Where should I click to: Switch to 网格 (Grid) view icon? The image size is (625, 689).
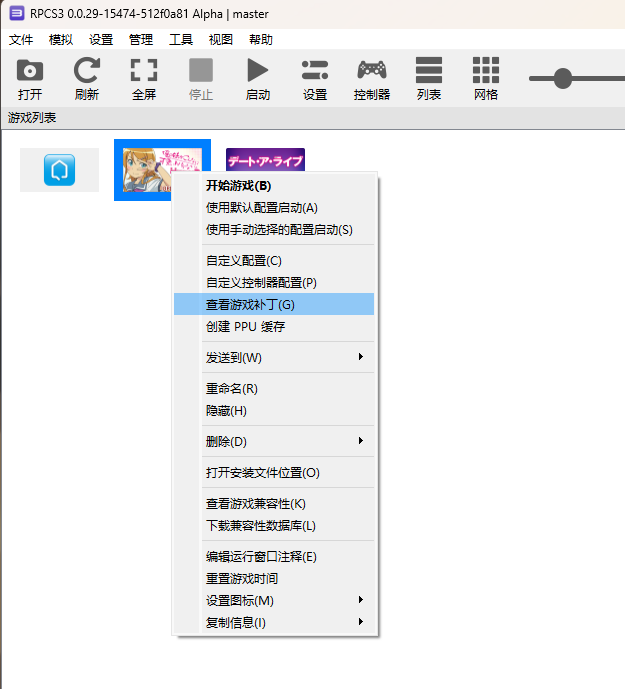(486, 71)
